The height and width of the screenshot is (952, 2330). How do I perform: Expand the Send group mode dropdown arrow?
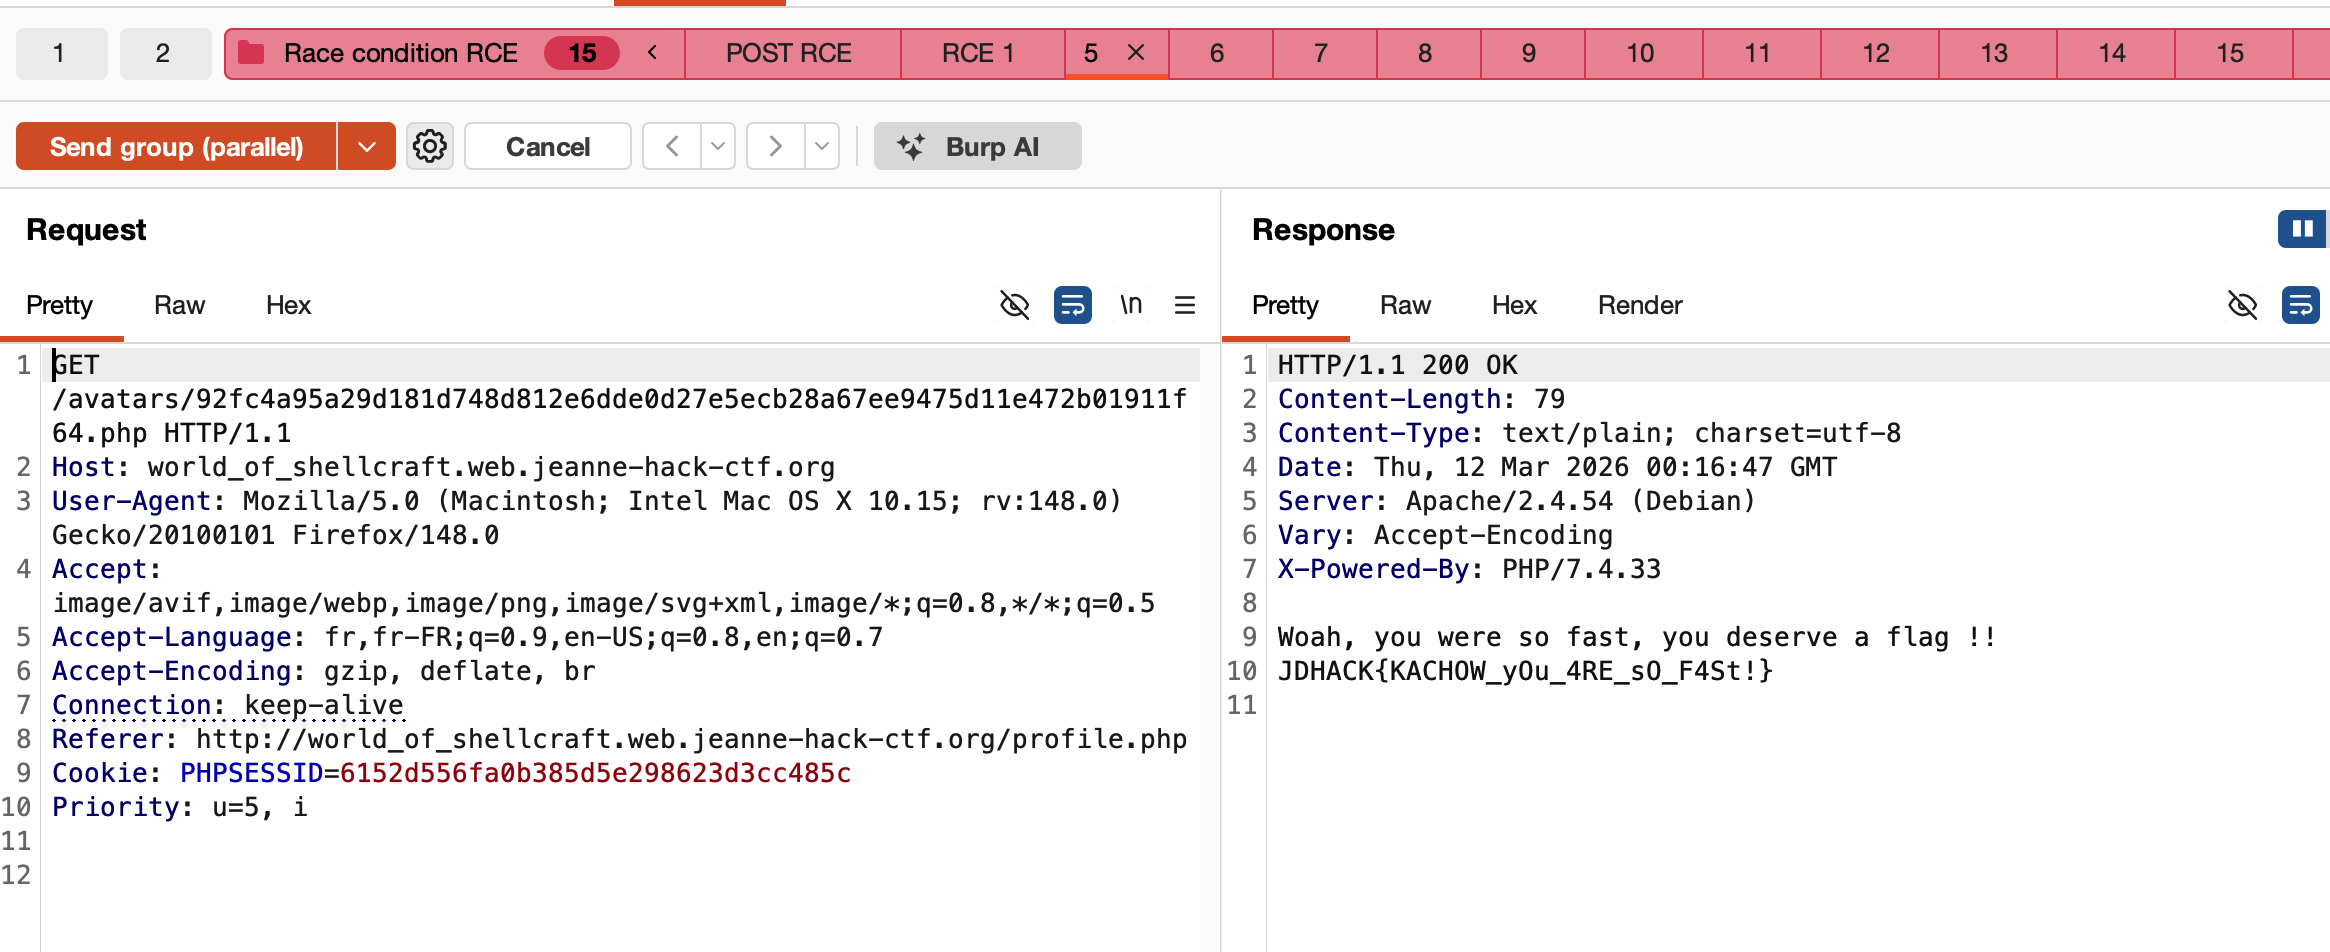[x=367, y=147]
